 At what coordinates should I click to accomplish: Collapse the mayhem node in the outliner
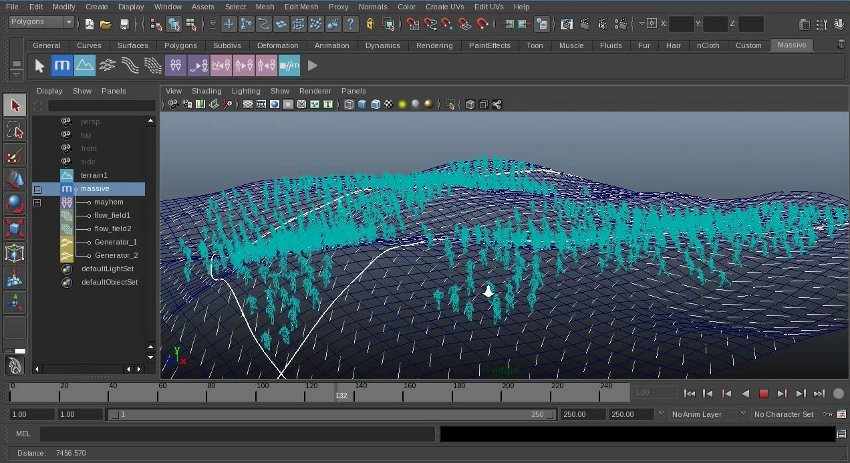(38, 202)
